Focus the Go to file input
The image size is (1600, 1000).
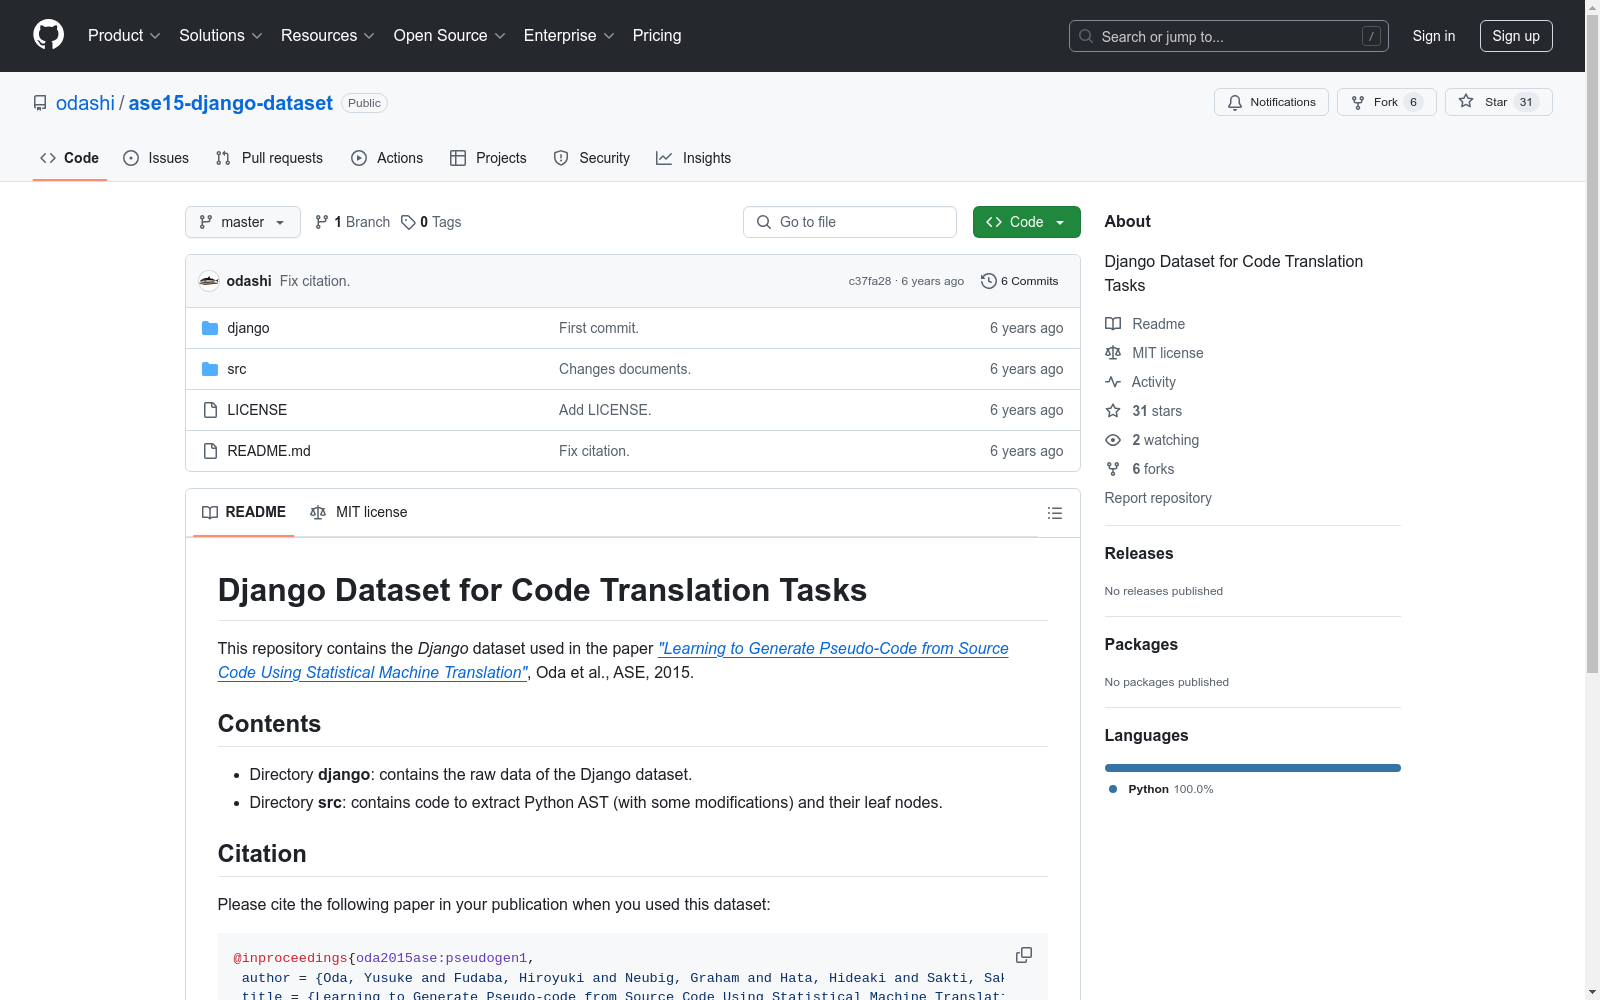pos(850,222)
